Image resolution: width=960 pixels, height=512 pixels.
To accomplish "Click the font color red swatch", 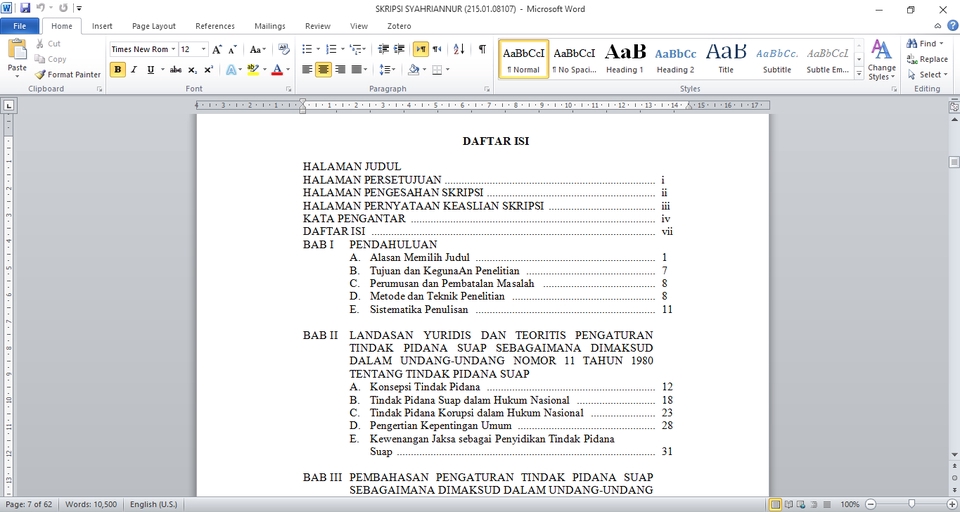I will [x=277, y=70].
